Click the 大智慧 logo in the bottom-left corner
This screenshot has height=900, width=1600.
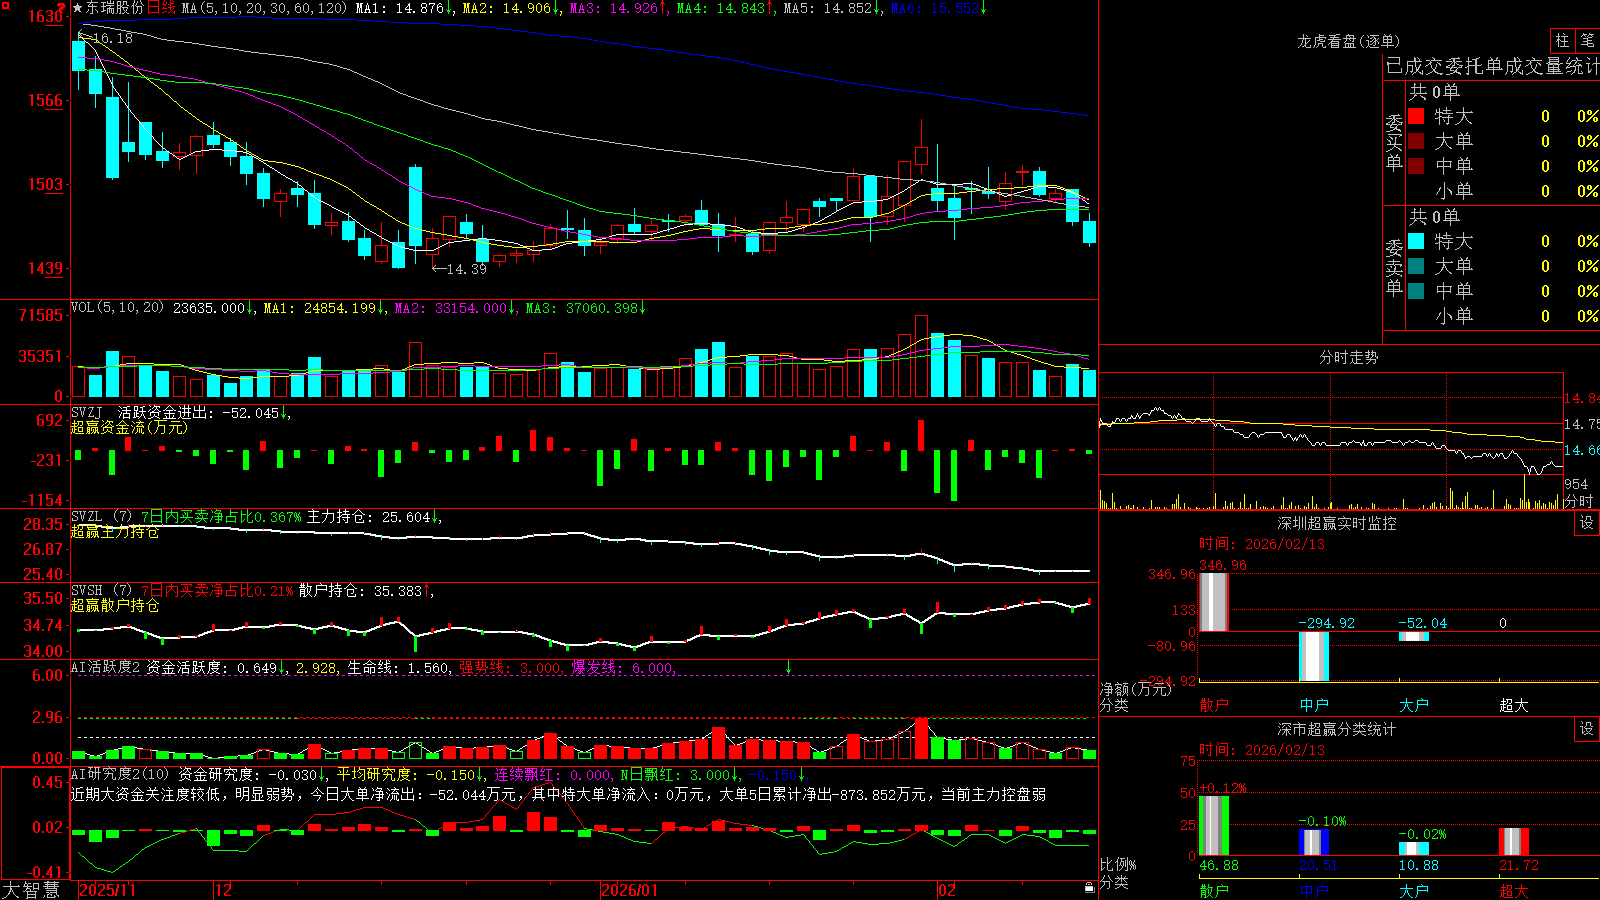point(31,890)
